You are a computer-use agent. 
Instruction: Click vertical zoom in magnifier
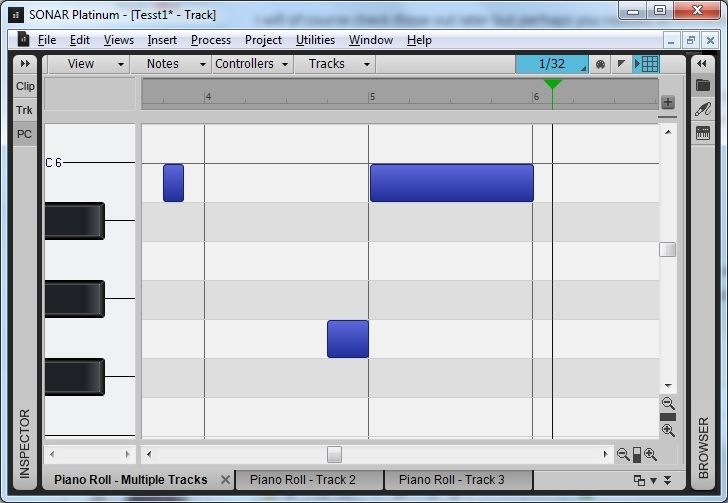pos(667,430)
